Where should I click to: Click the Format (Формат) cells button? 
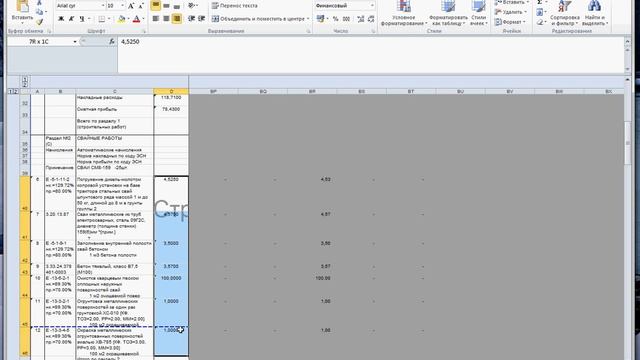pos(510,22)
